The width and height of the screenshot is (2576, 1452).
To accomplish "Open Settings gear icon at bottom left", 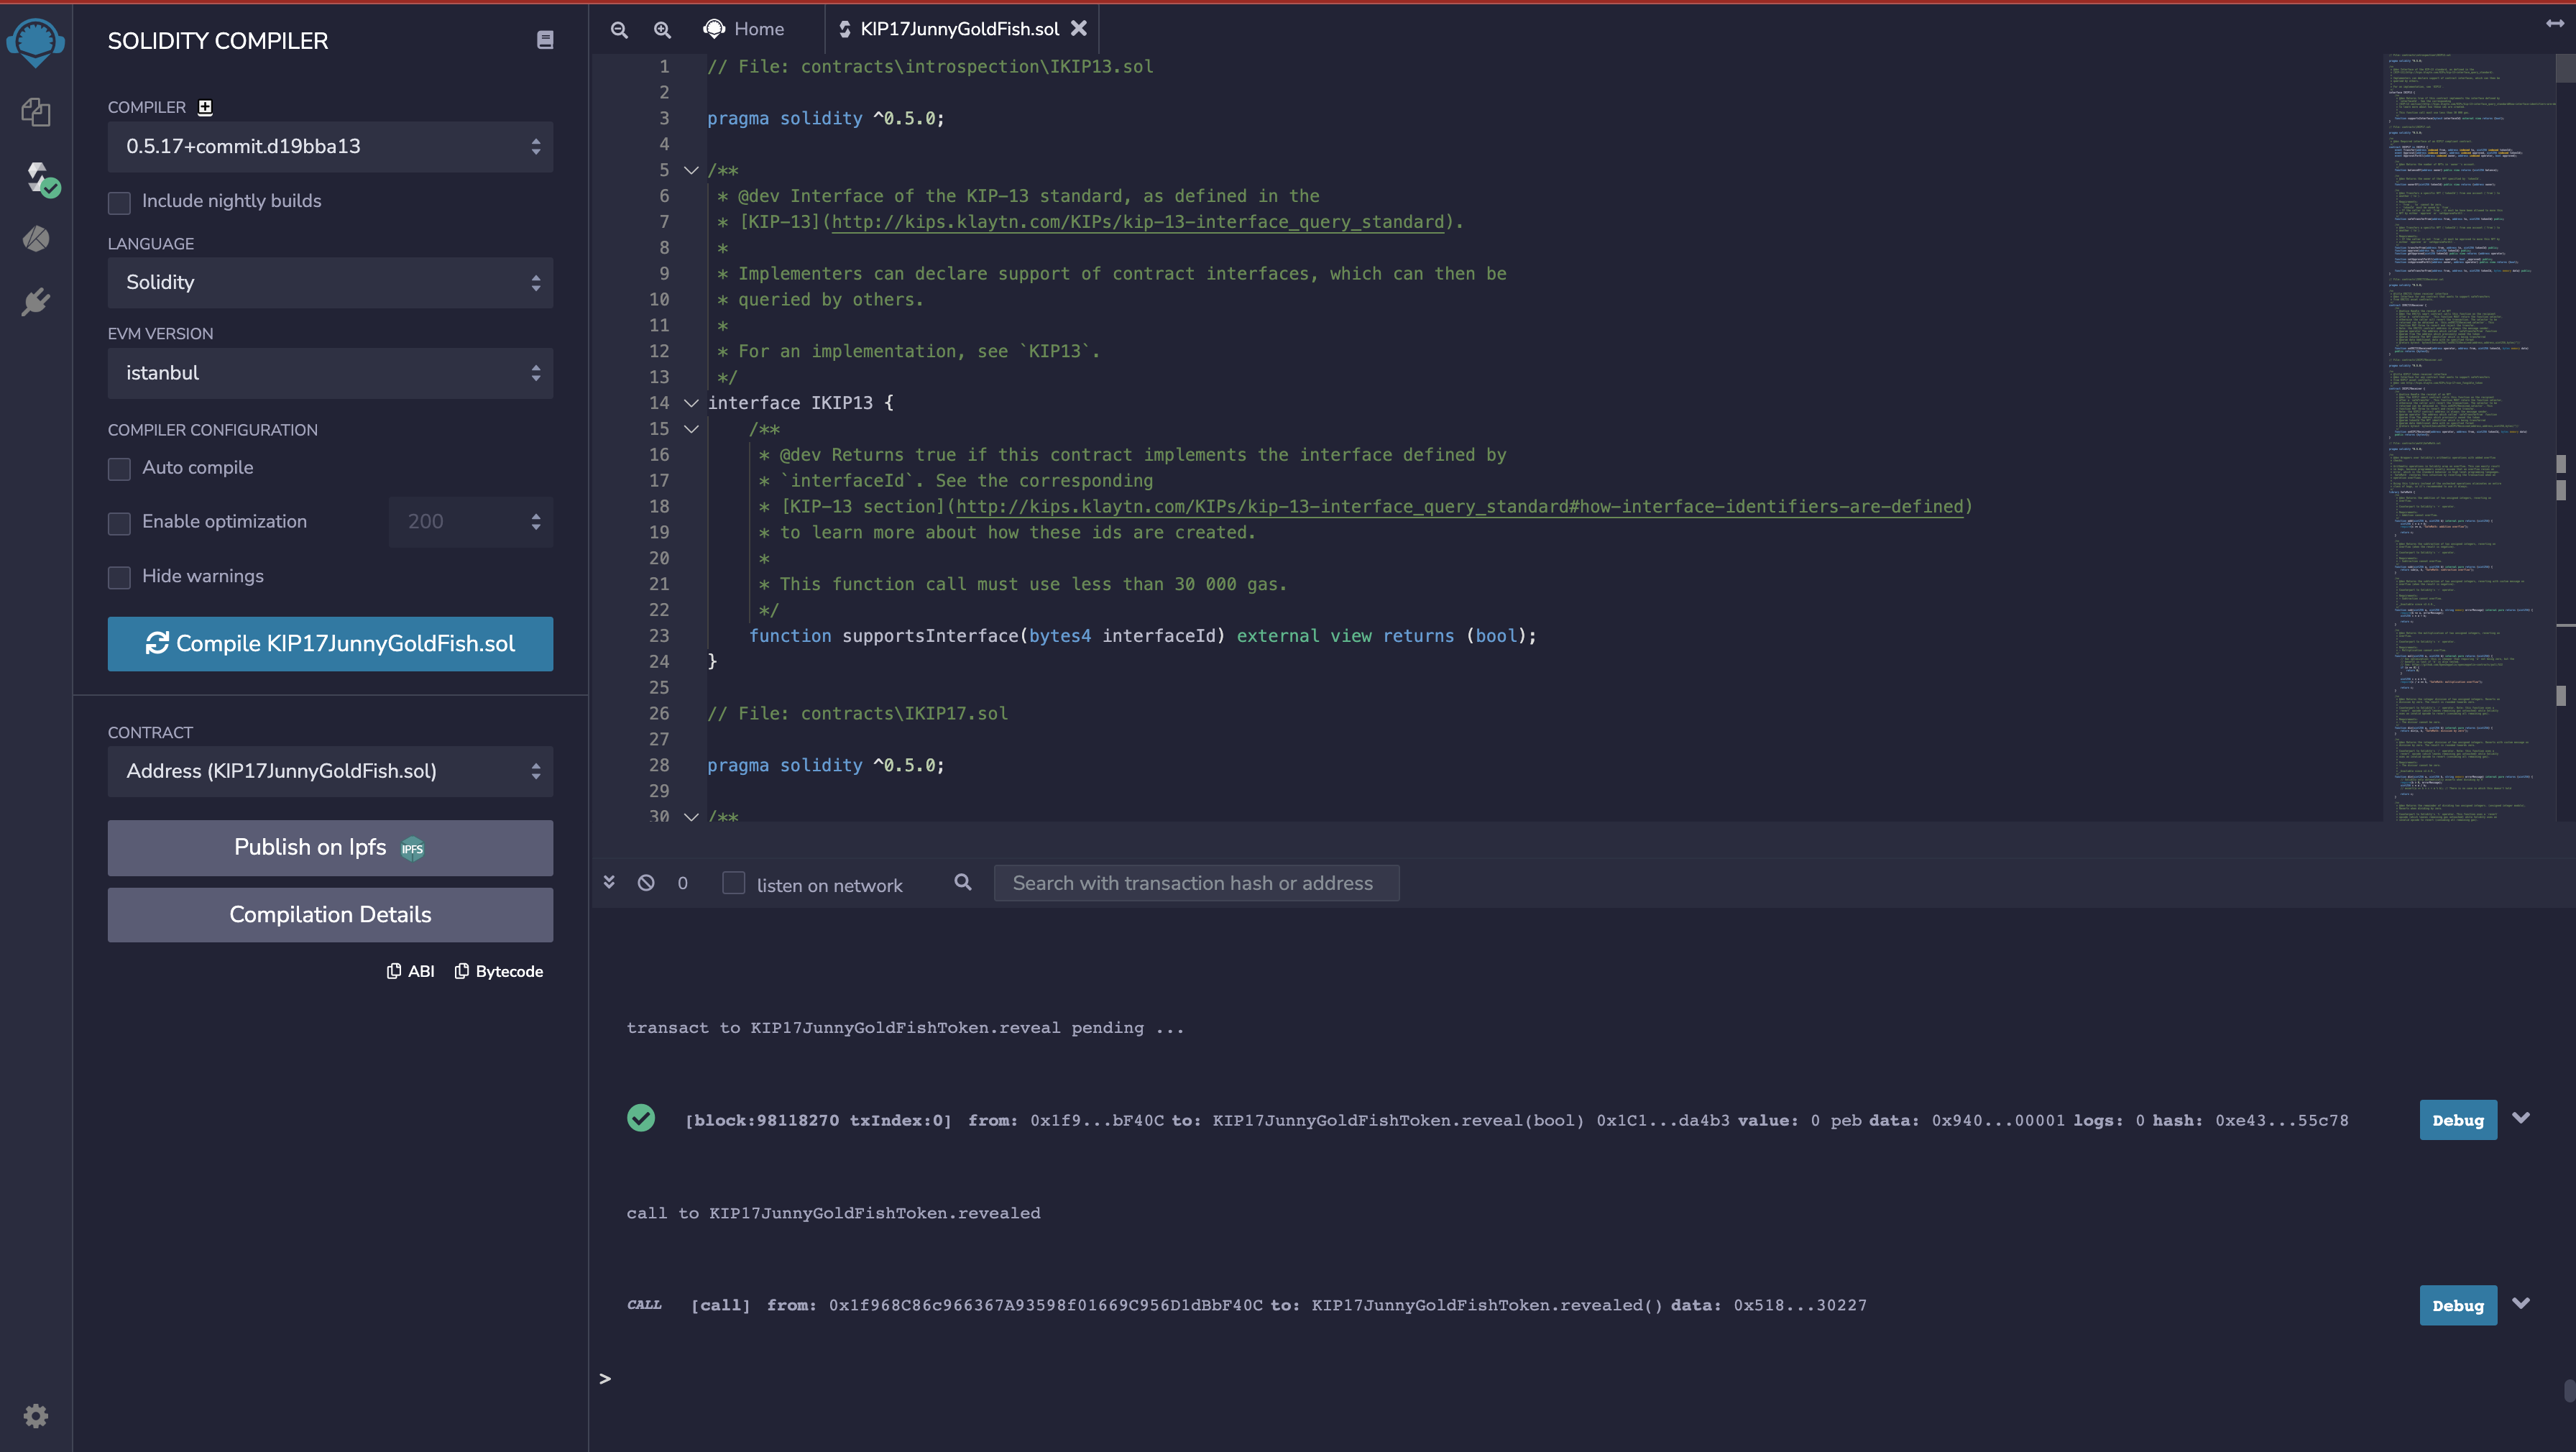I will click(x=36, y=1415).
